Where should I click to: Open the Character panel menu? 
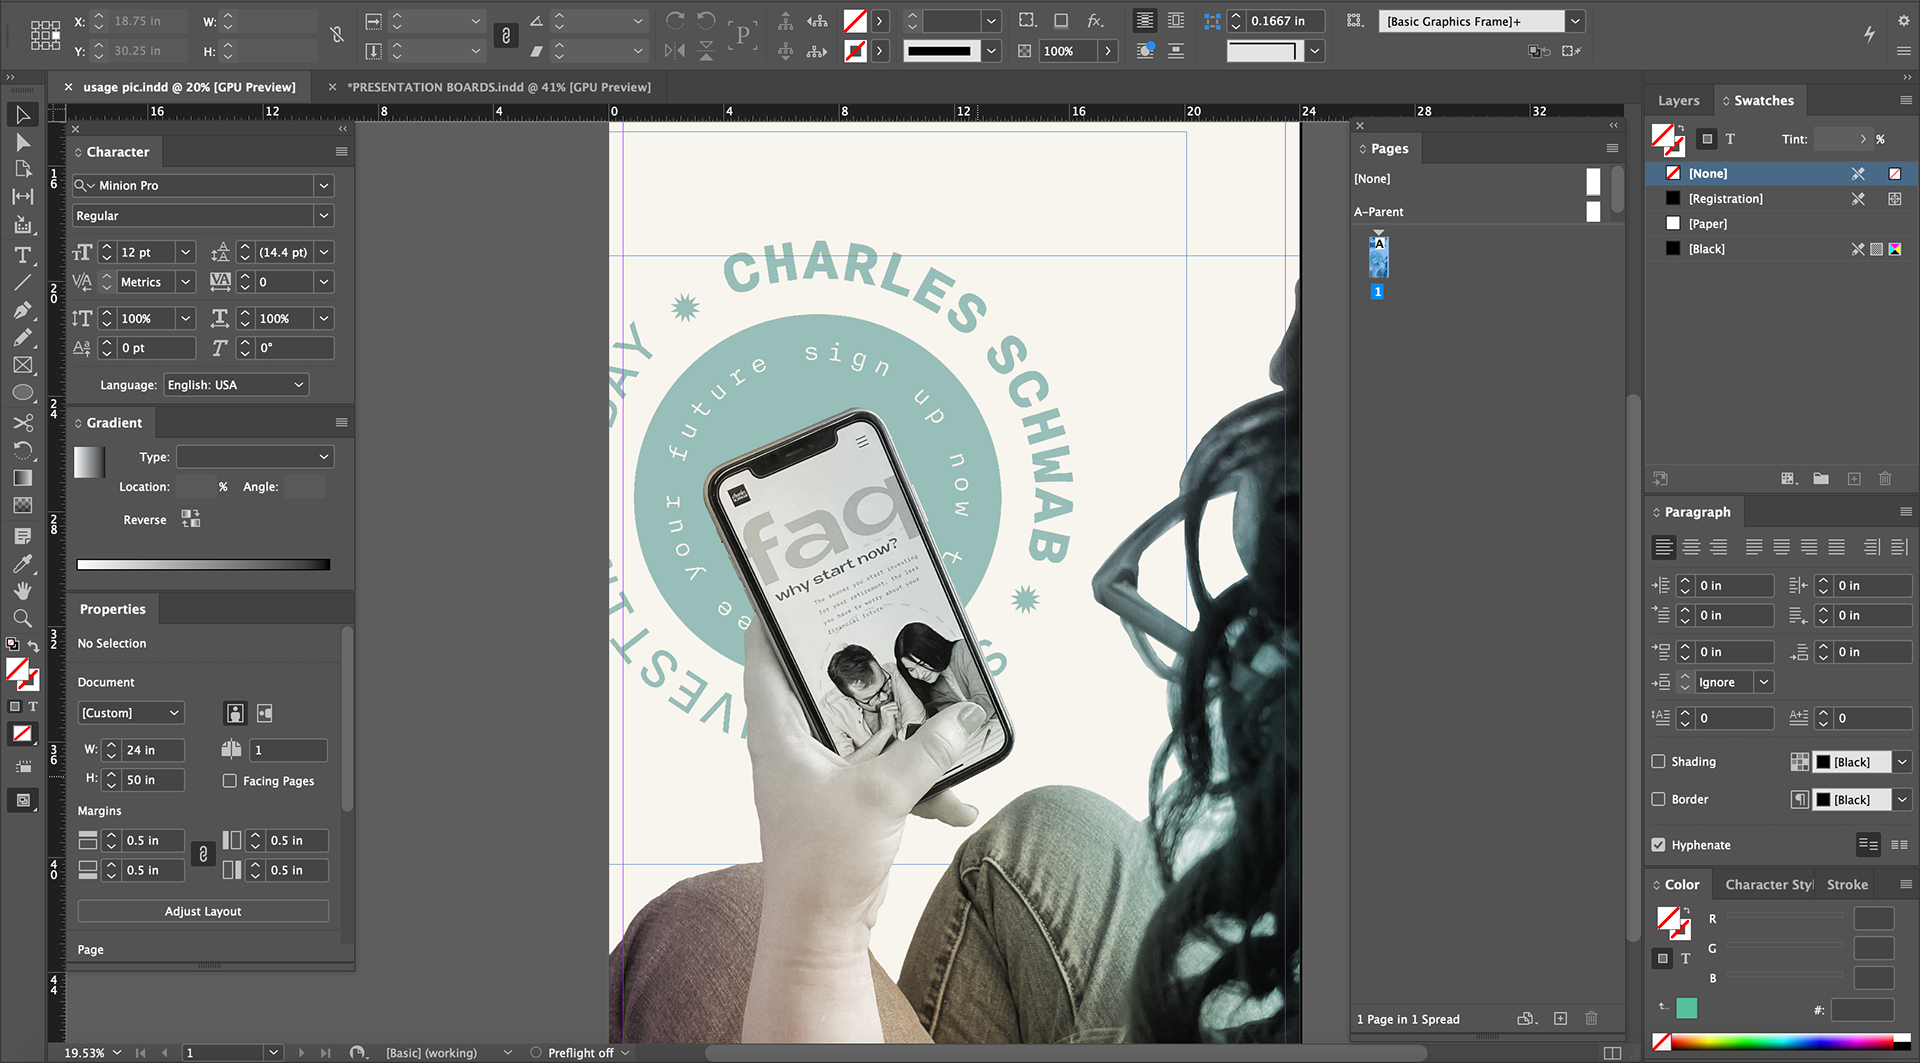[x=341, y=152]
